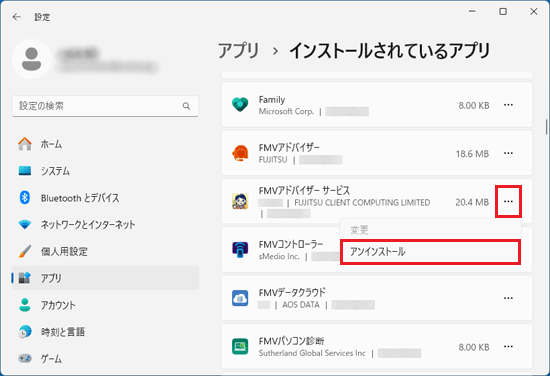Open アカウント settings
This screenshot has width=550, height=376.
coord(105,305)
